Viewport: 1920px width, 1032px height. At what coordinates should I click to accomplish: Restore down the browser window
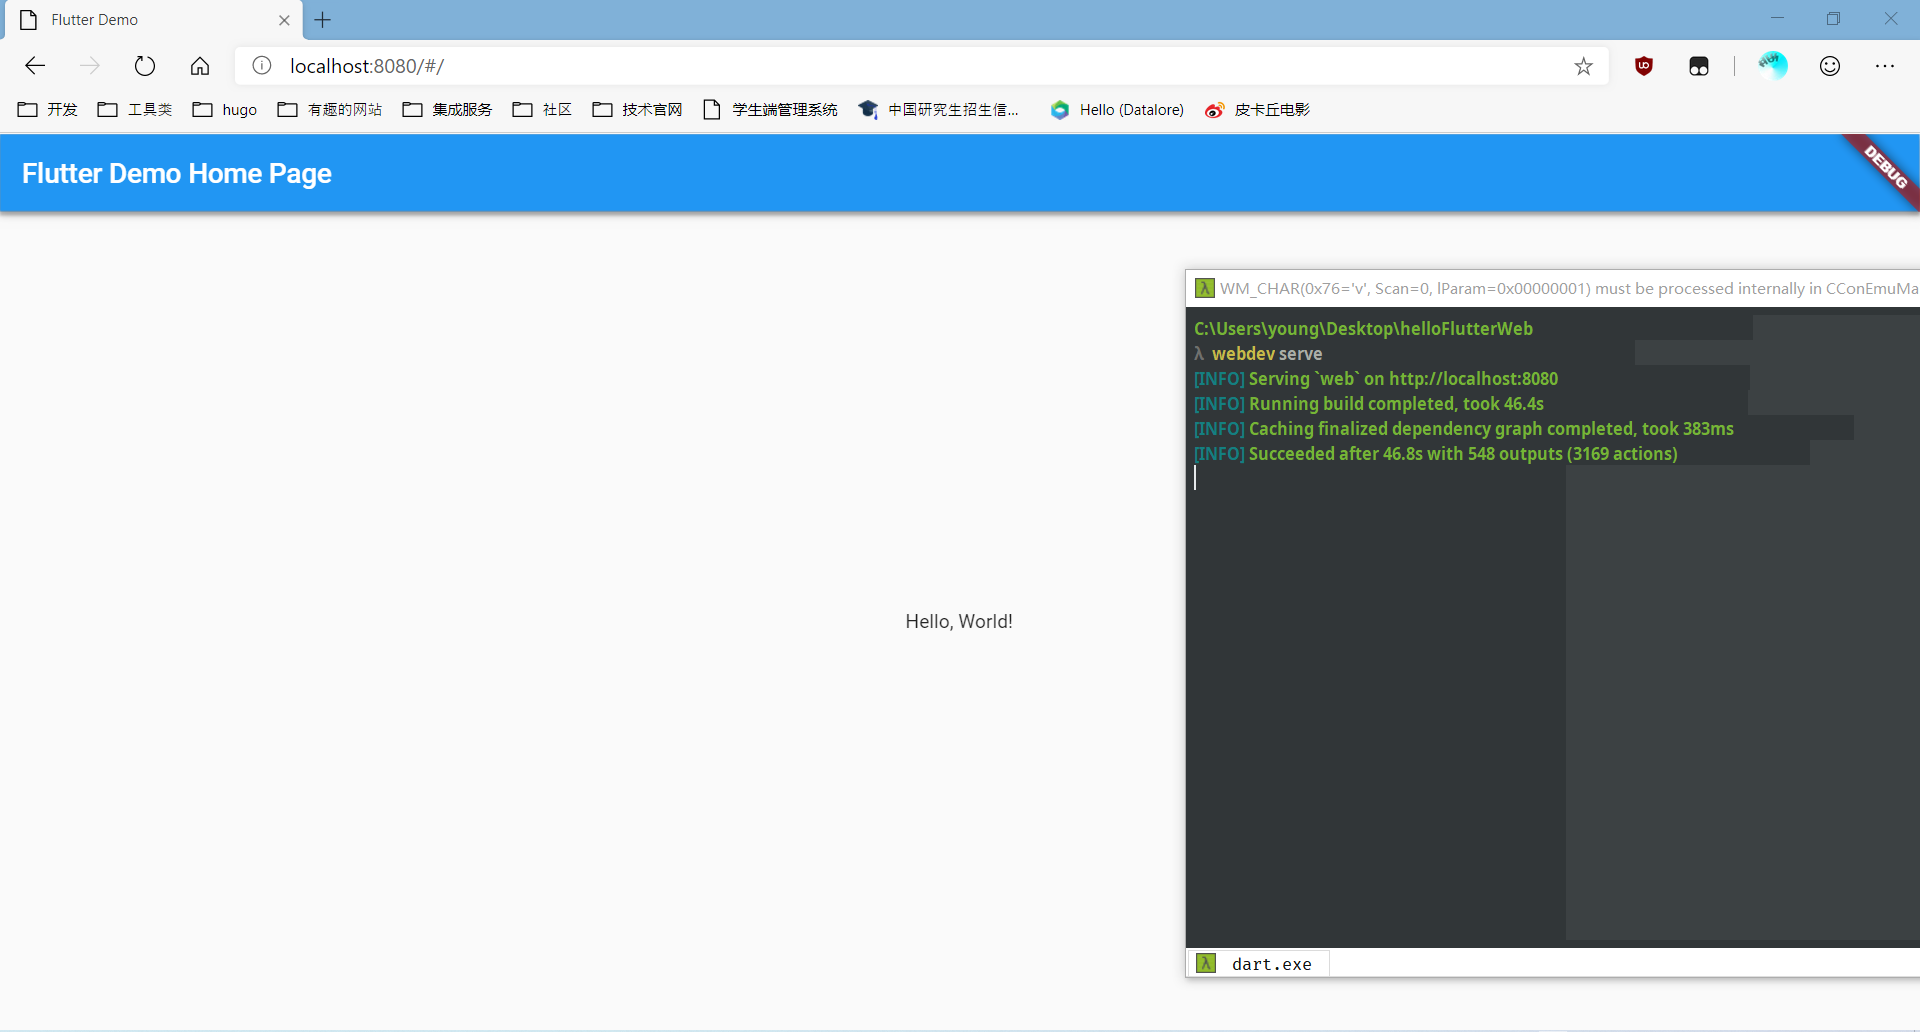[x=1833, y=19]
